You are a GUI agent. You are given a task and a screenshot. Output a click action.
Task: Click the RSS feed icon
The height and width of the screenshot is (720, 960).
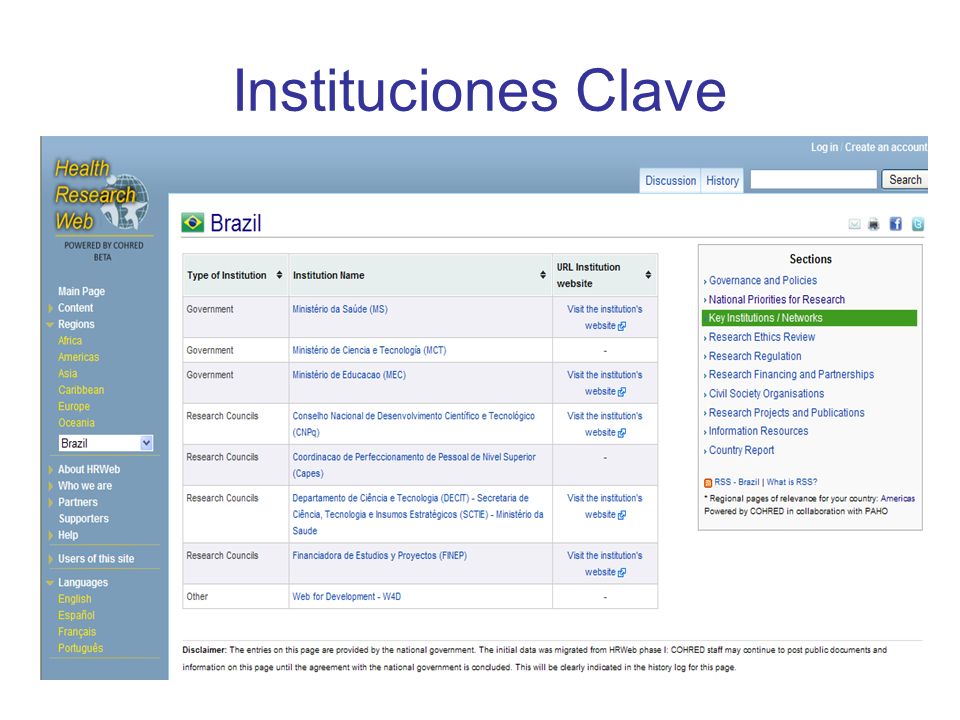click(708, 482)
